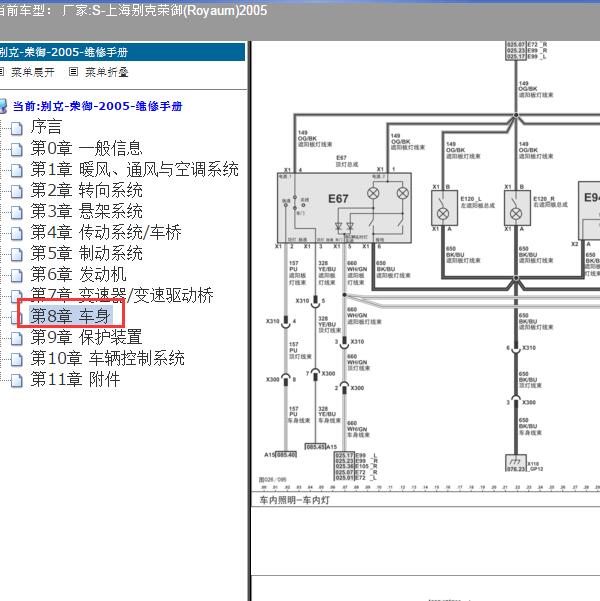The width and height of the screenshot is (600, 601).
Task: Select the highlighted 第8章 车身 chapter
Action: click(x=71, y=316)
